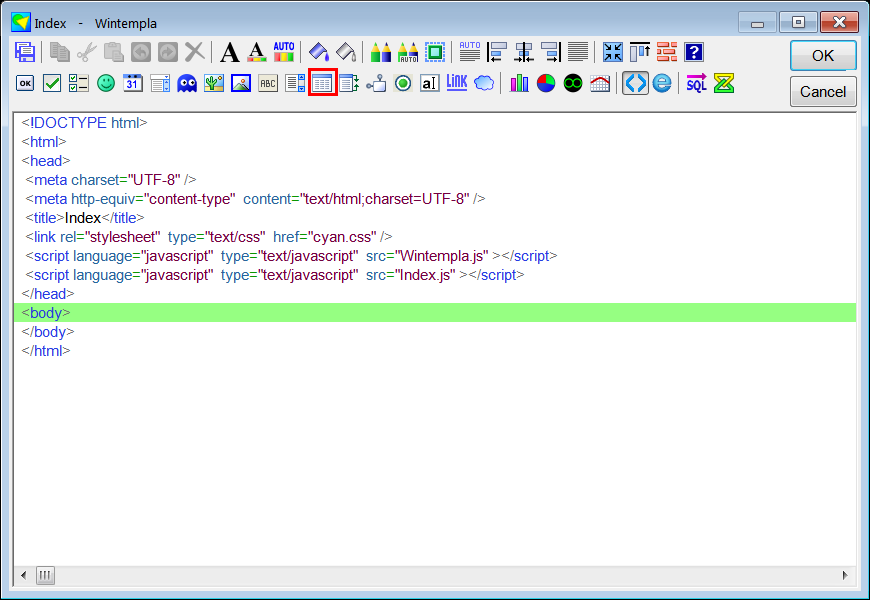This screenshot has height=600, width=870.
Task: Click the gray paint bucket icon
Action: [346, 52]
